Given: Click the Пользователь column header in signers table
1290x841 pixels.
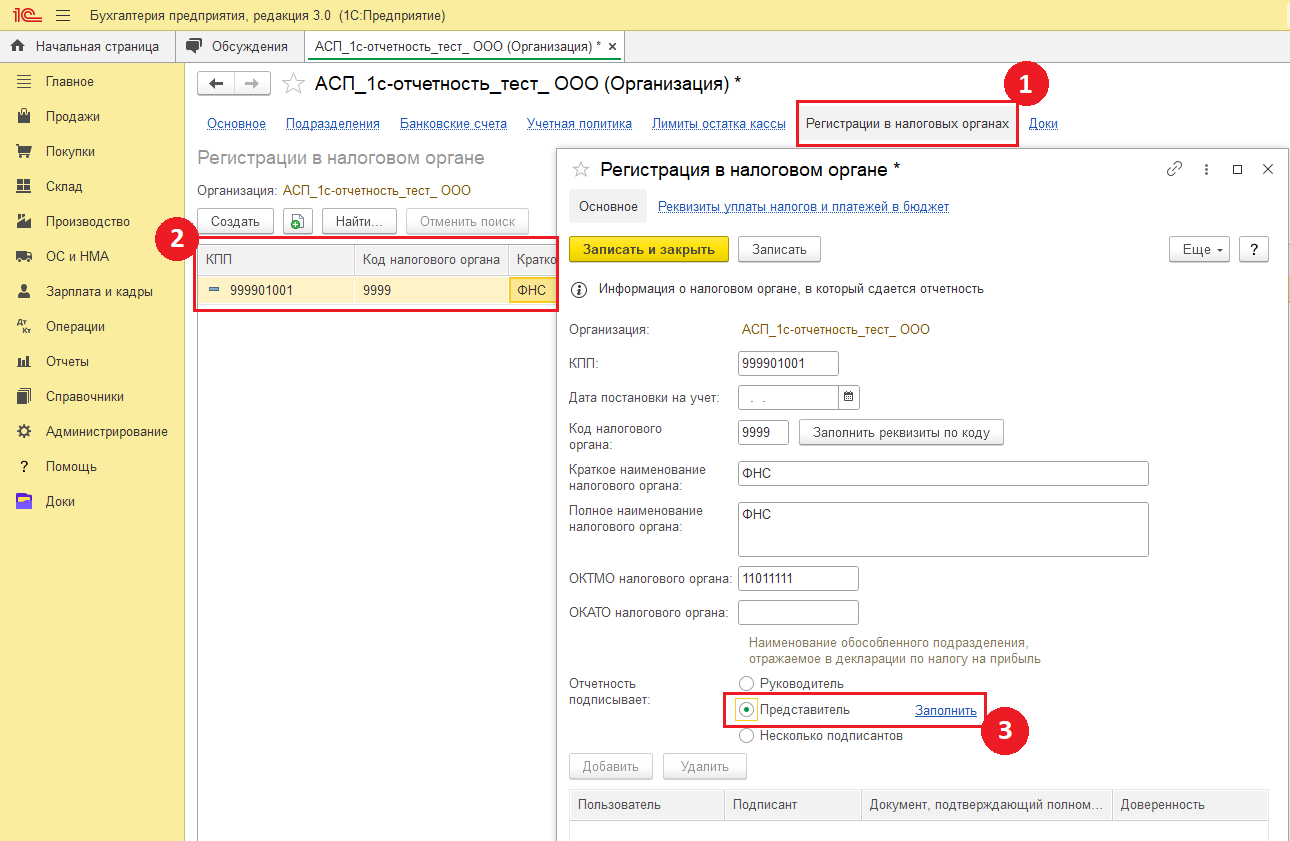Looking at the screenshot, I should point(647,804).
